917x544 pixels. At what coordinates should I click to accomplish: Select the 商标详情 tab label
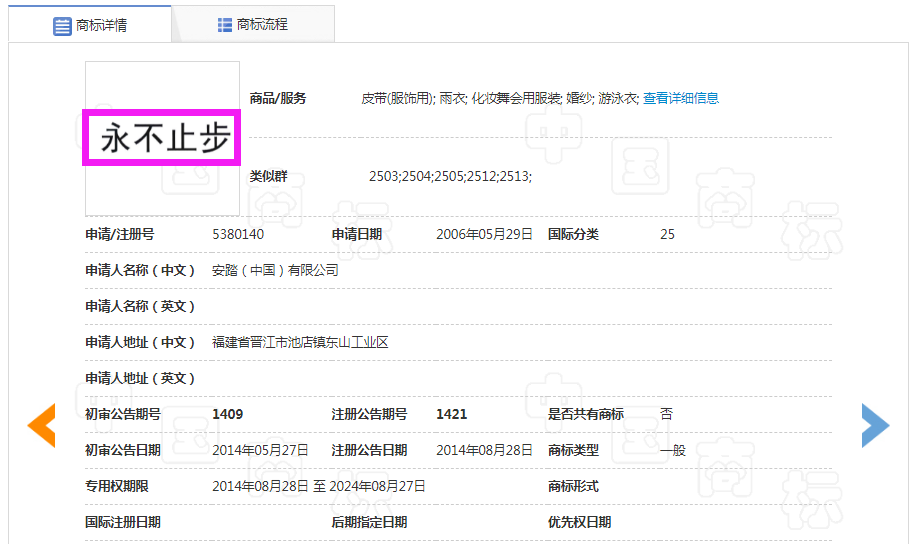101,26
